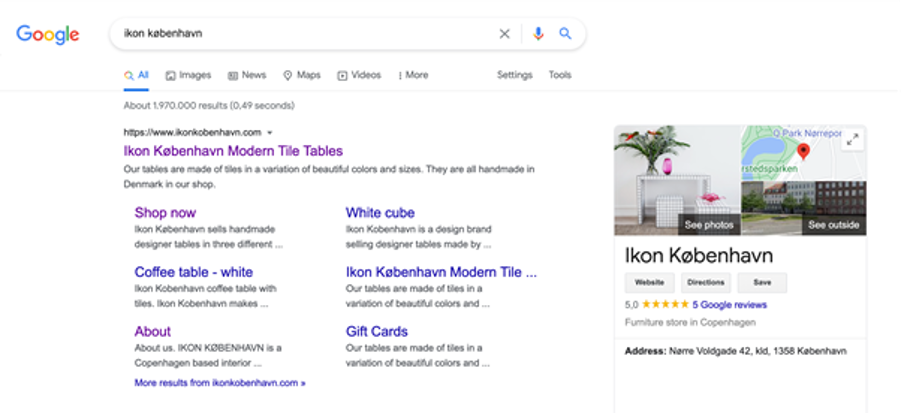The height and width of the screenshot is (414, 902).
Task: Click the About 1.970.000 results text
Action: (x=209, y=106)
